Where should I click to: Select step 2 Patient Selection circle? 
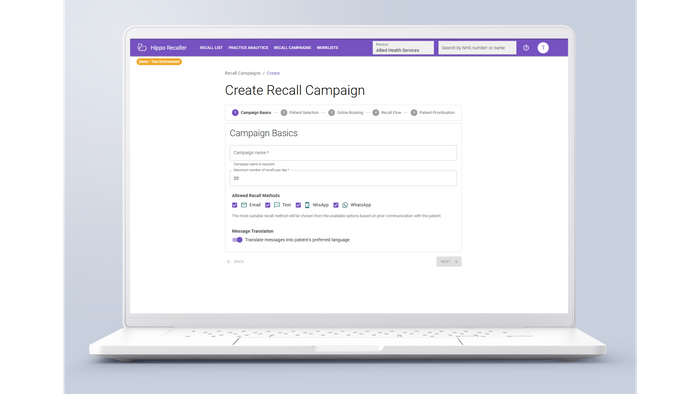click(284, 112)
